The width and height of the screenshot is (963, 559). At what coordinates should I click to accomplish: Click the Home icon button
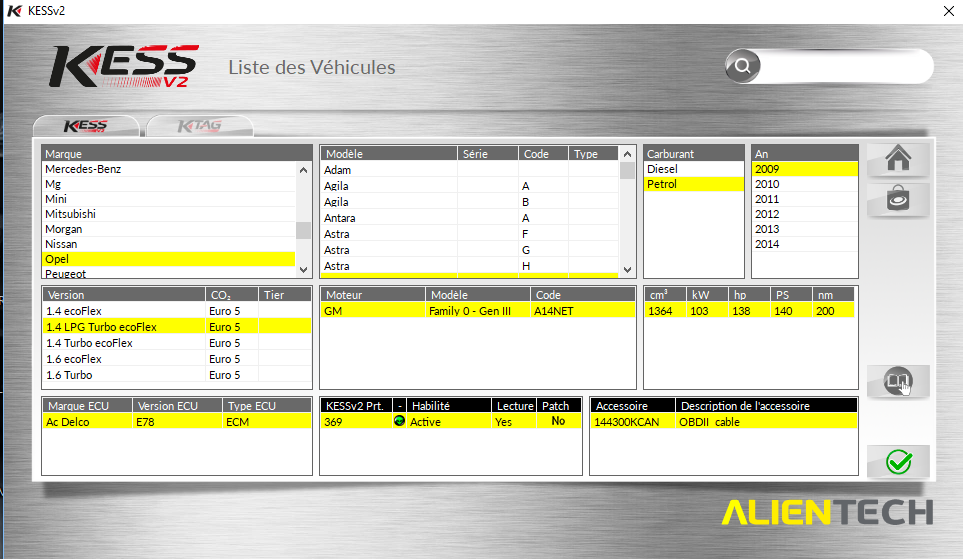click(898, 159)
